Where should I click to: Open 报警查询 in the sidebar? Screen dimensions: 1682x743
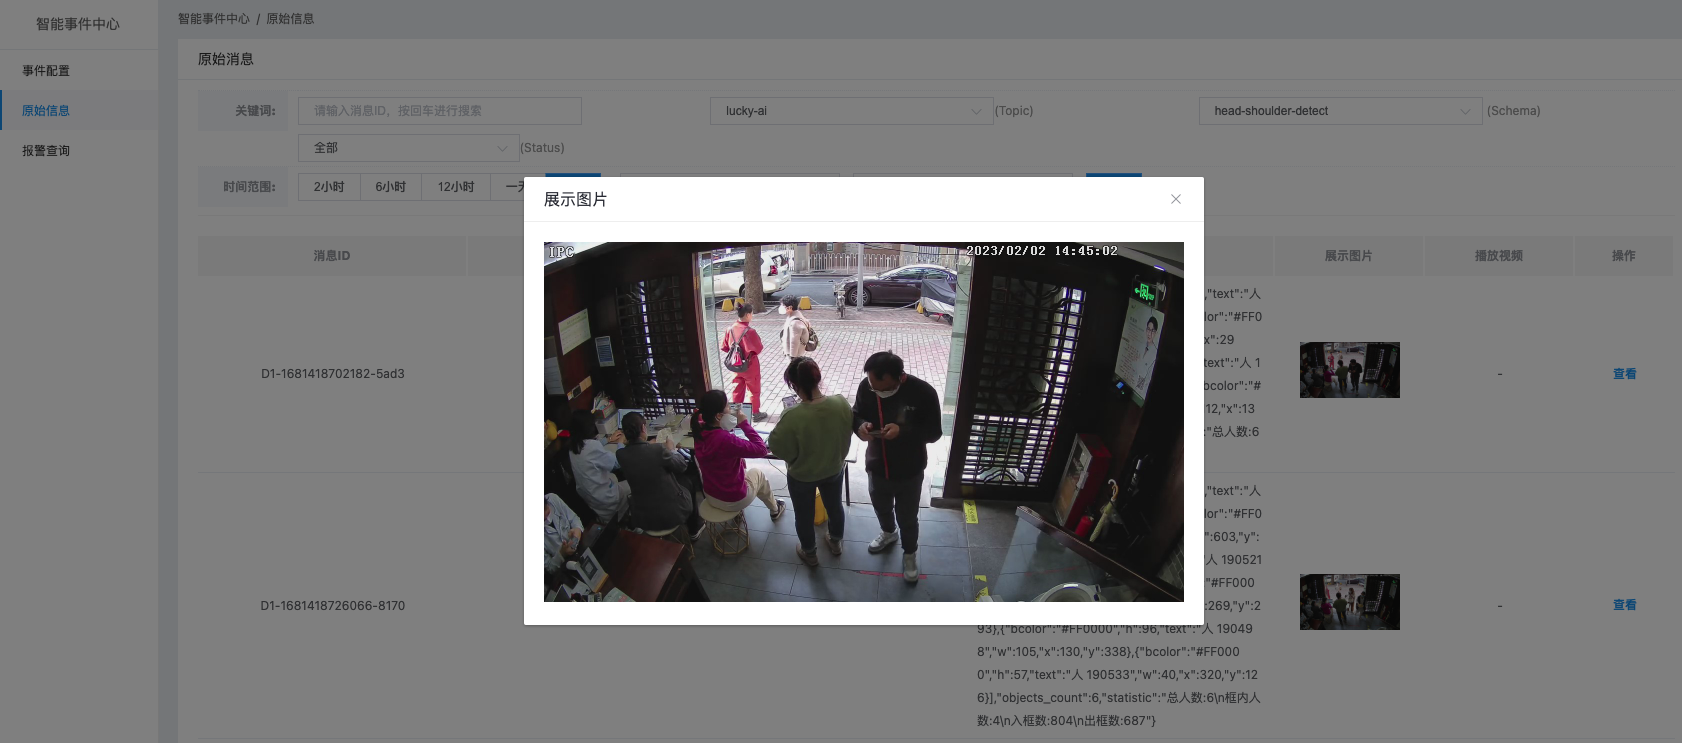click(x=46, y=151)
